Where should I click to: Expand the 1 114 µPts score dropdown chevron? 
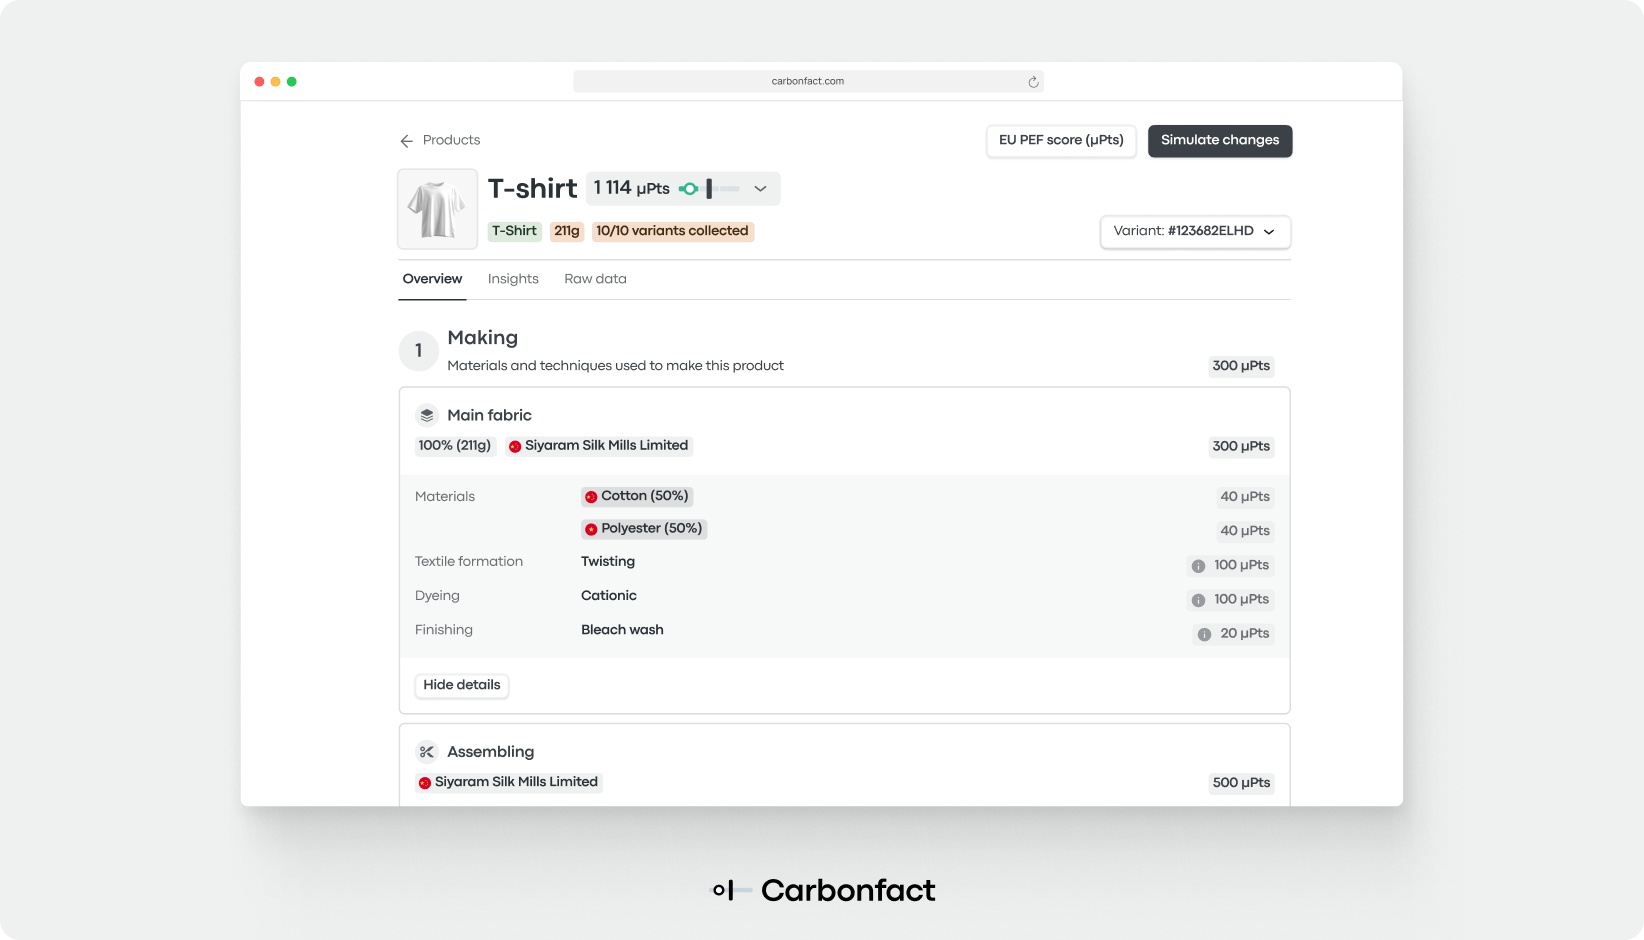760,189
